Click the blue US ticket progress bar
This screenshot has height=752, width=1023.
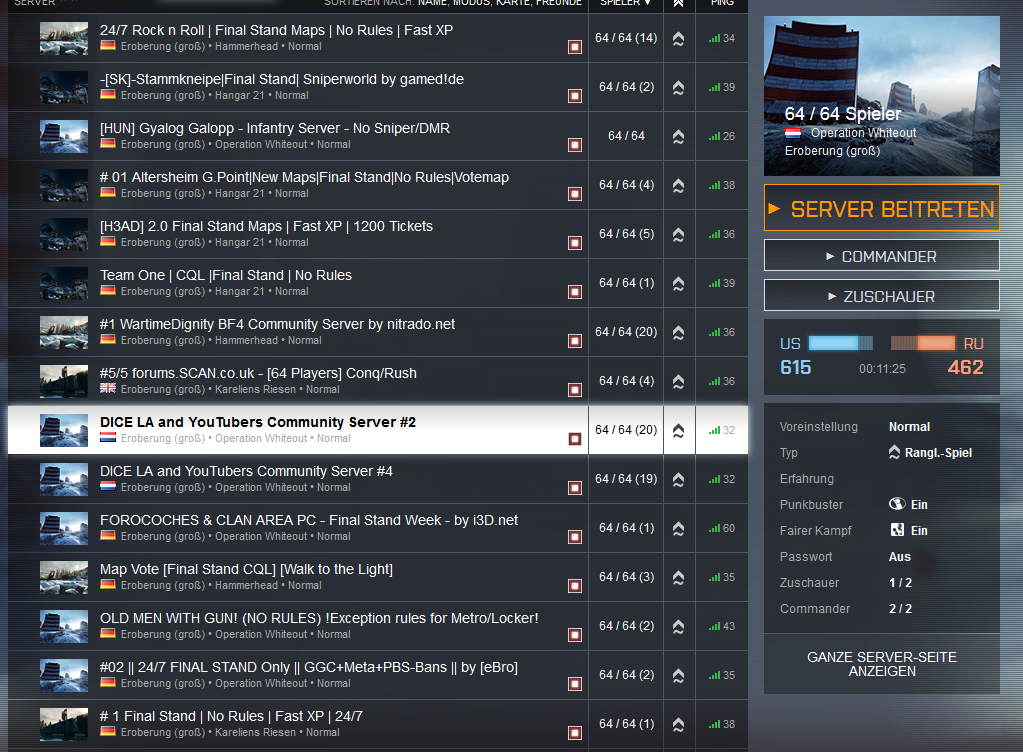(840, 343)
